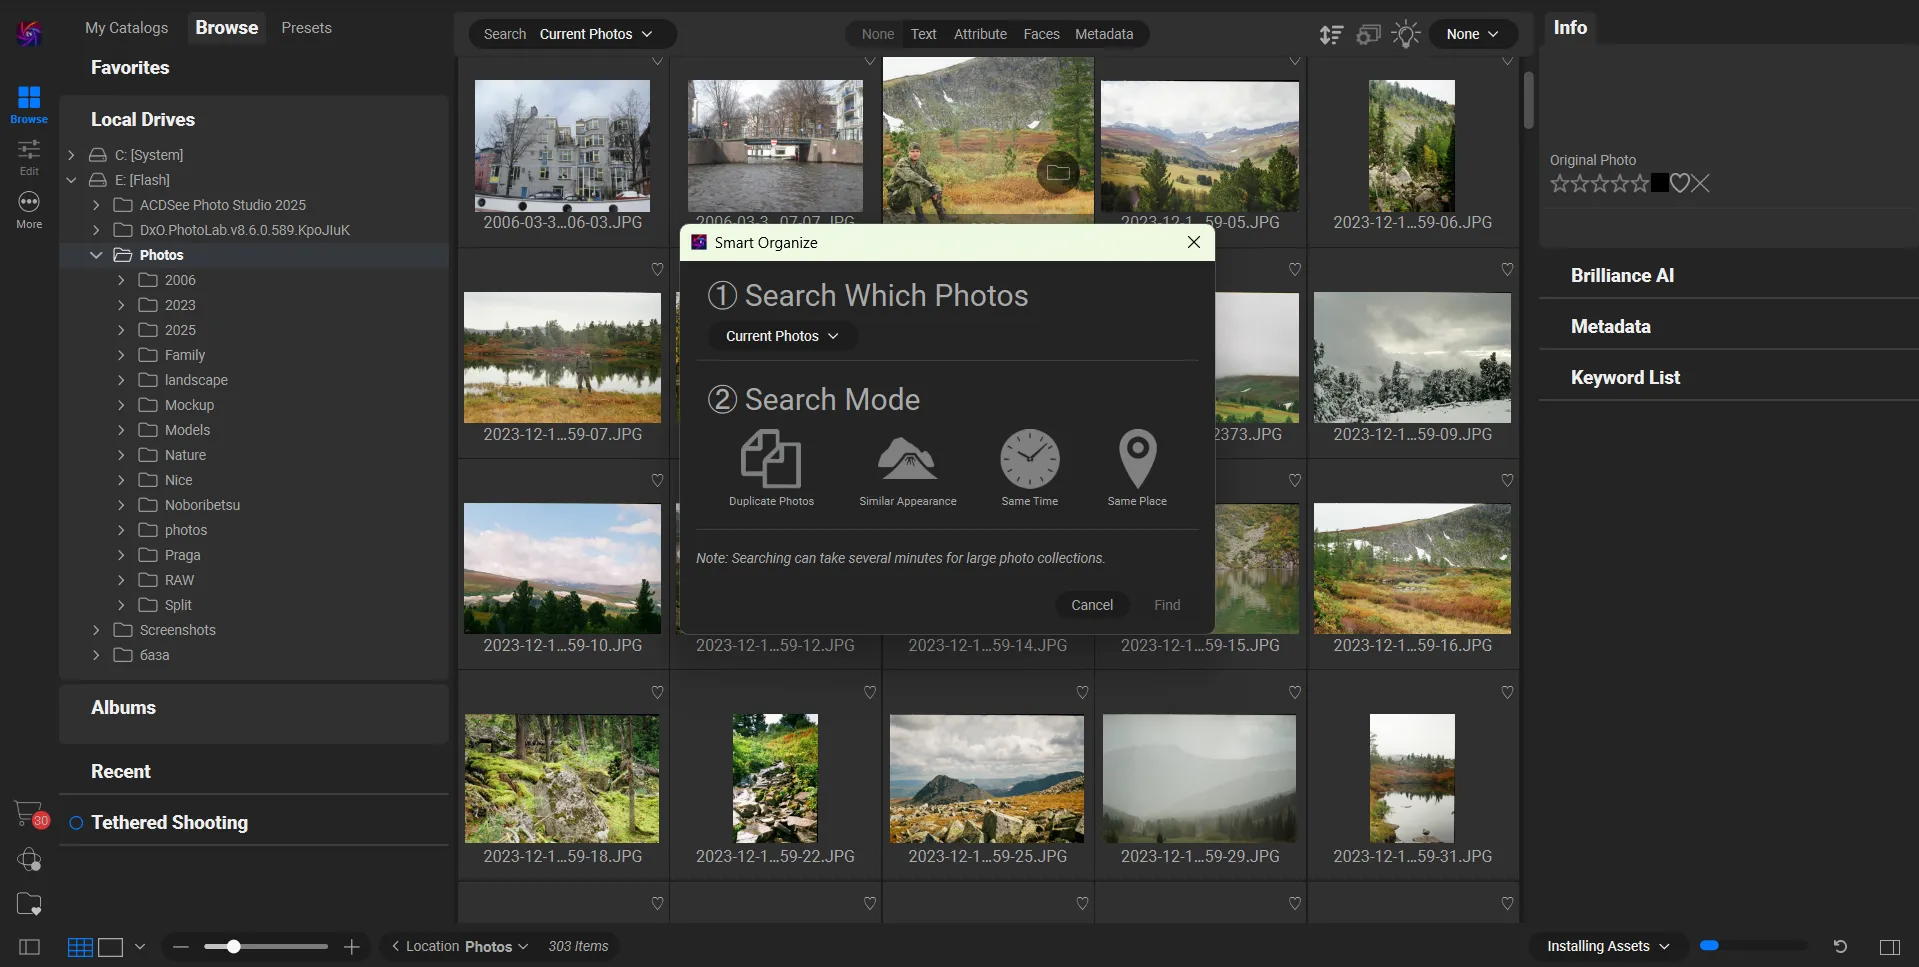Toggle the right panel layout icon
Viewport: 1919px width, 967px height.
tap(1889, 946)
